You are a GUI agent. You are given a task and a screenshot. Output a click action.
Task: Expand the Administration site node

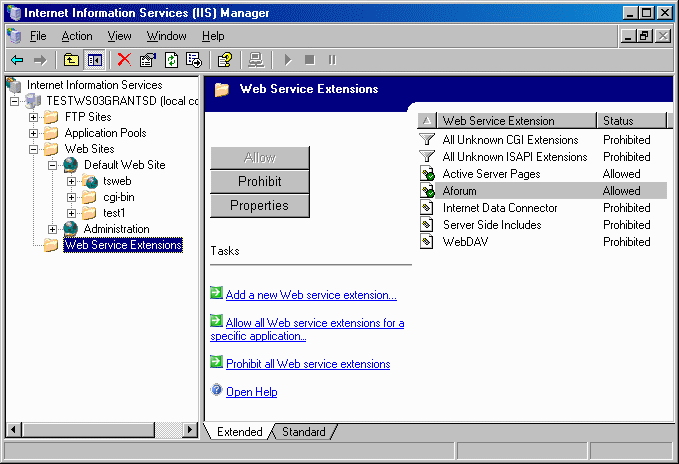click(52, 229)
